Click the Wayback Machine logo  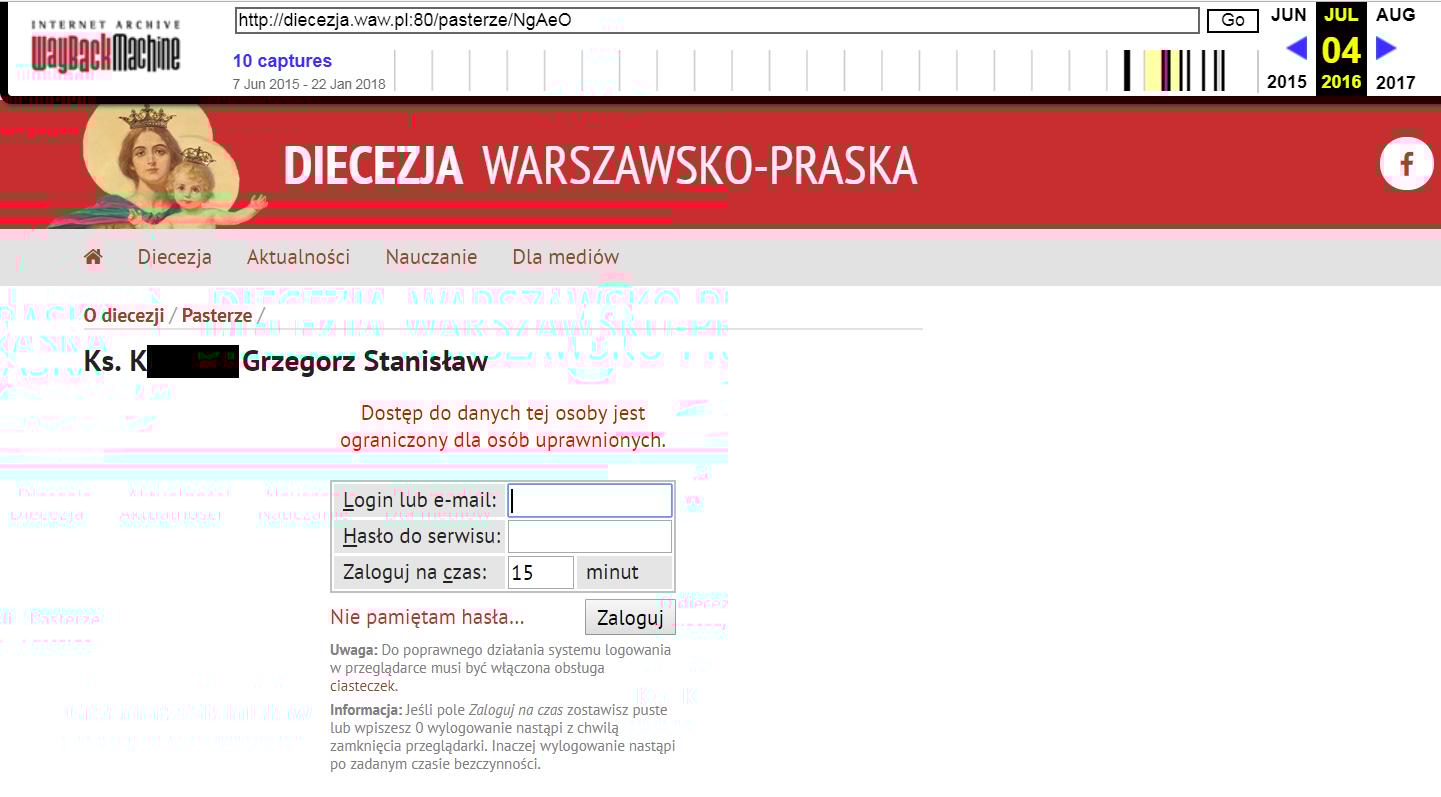(105, 47)
